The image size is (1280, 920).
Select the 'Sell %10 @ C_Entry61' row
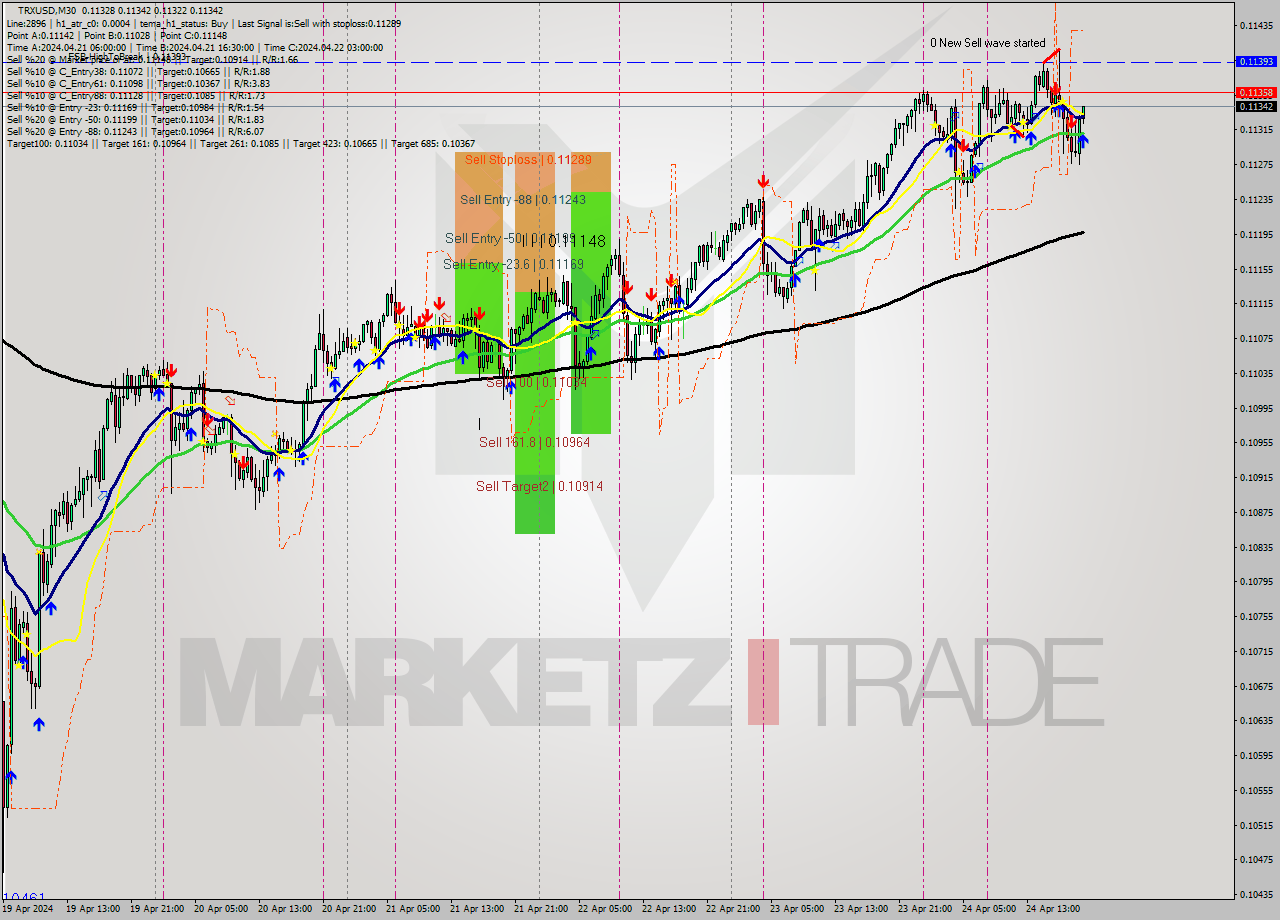pos(138,83)
